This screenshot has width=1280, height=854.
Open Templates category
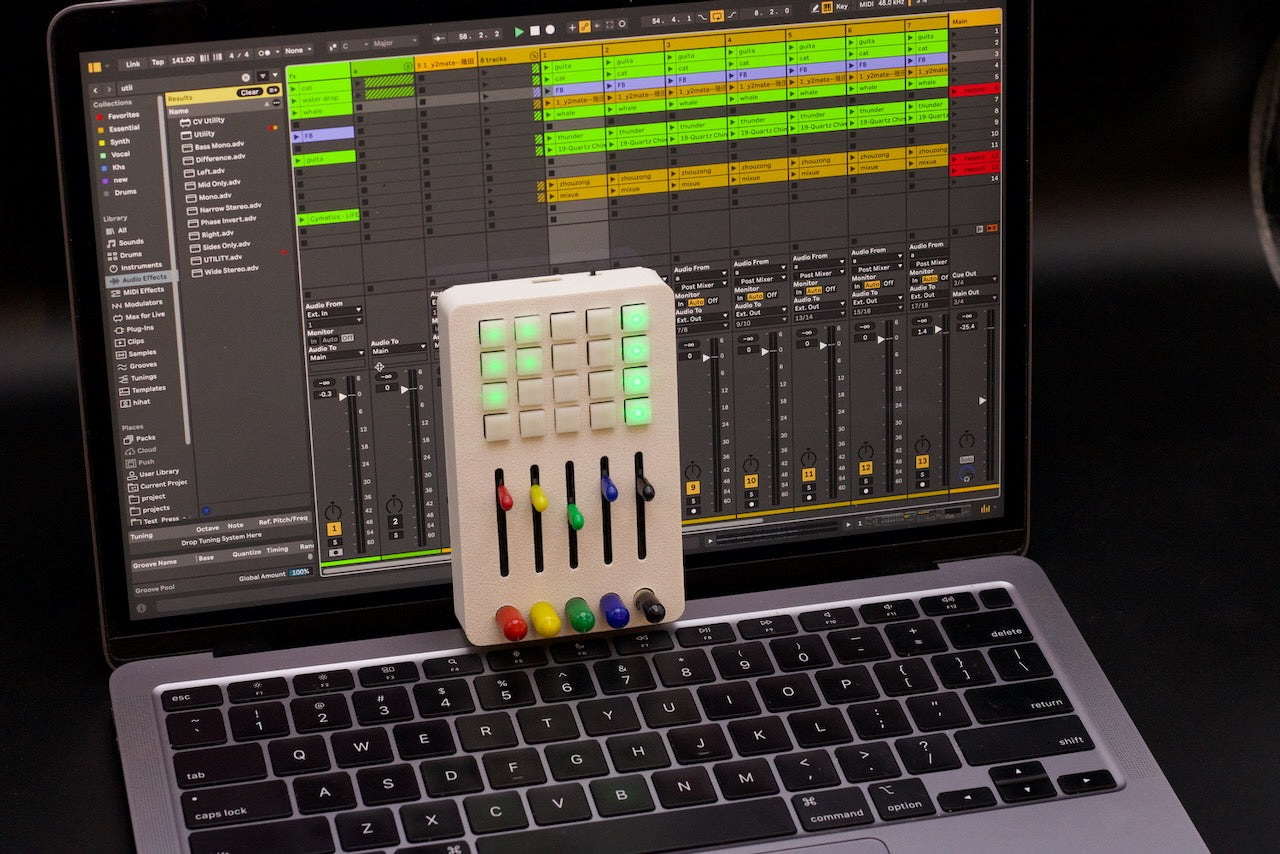tap(140, 390)
